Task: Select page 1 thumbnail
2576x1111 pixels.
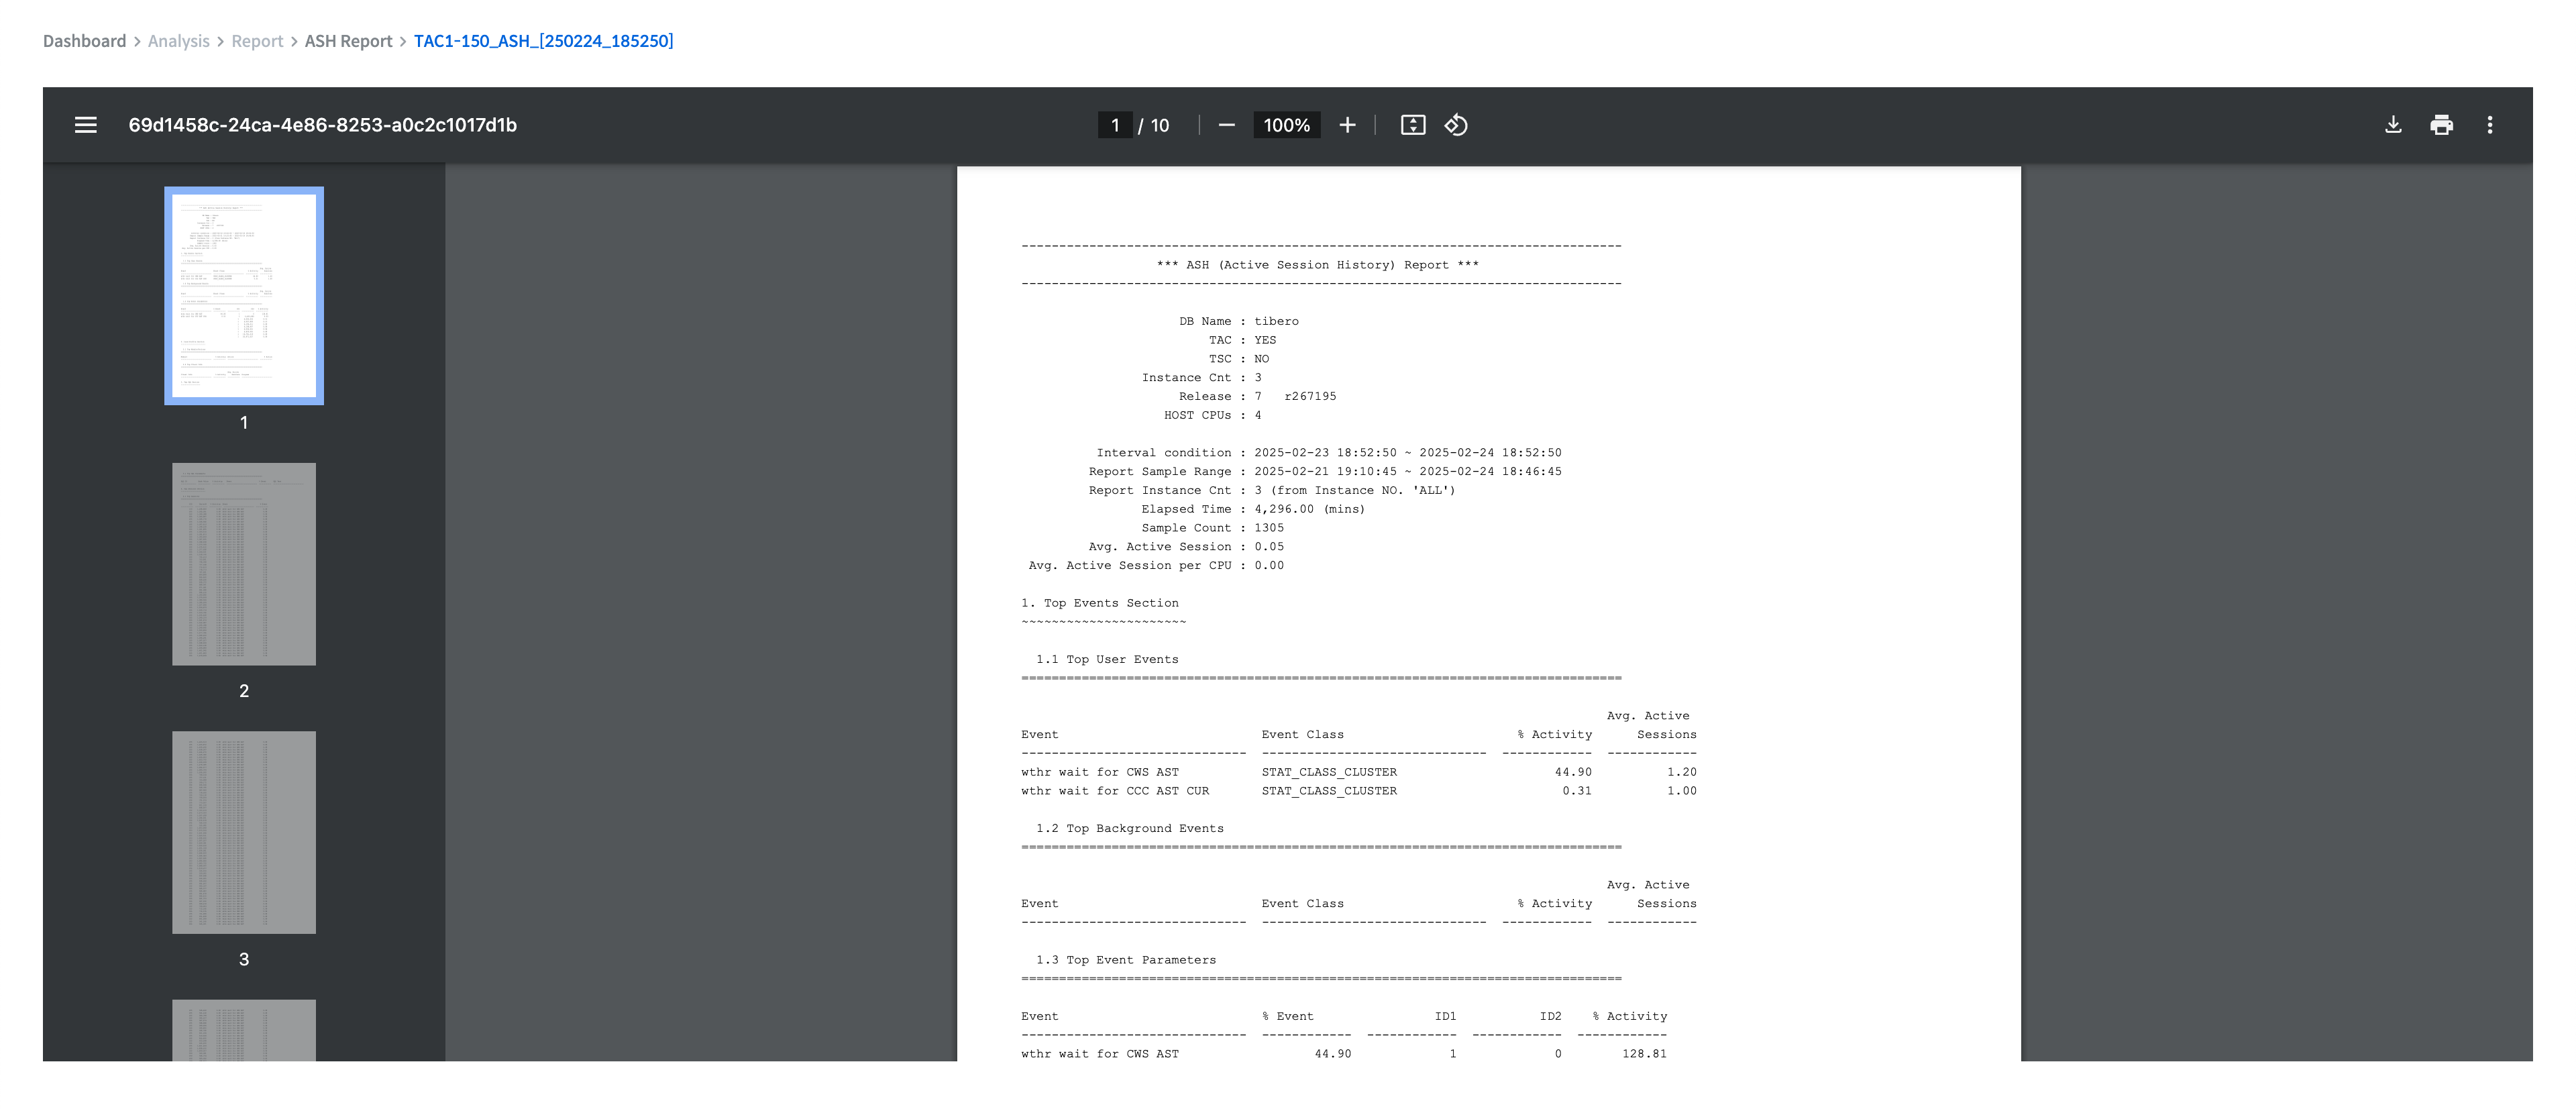Action: coord(244,296)
